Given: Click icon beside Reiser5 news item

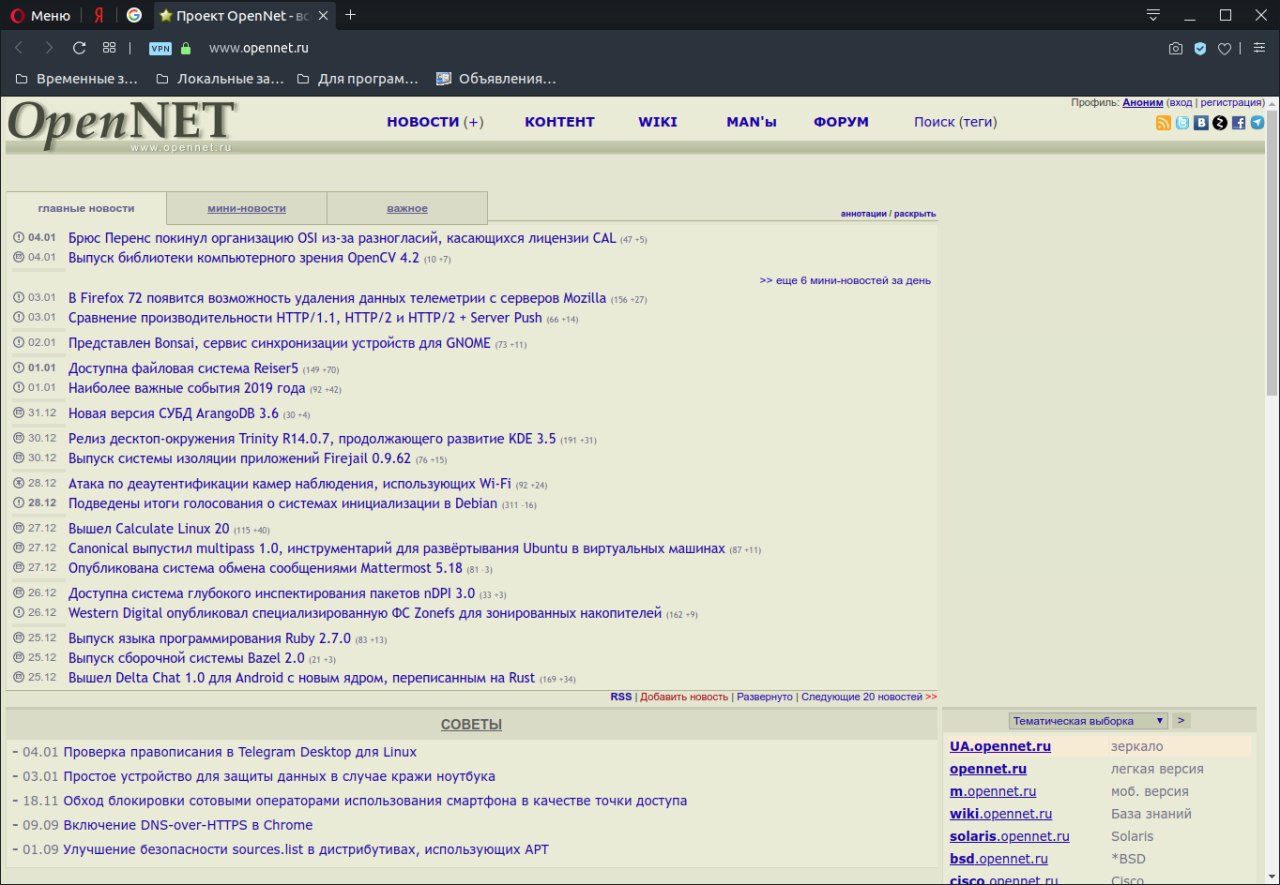Looking at the screenshot, I should (19, 368).
